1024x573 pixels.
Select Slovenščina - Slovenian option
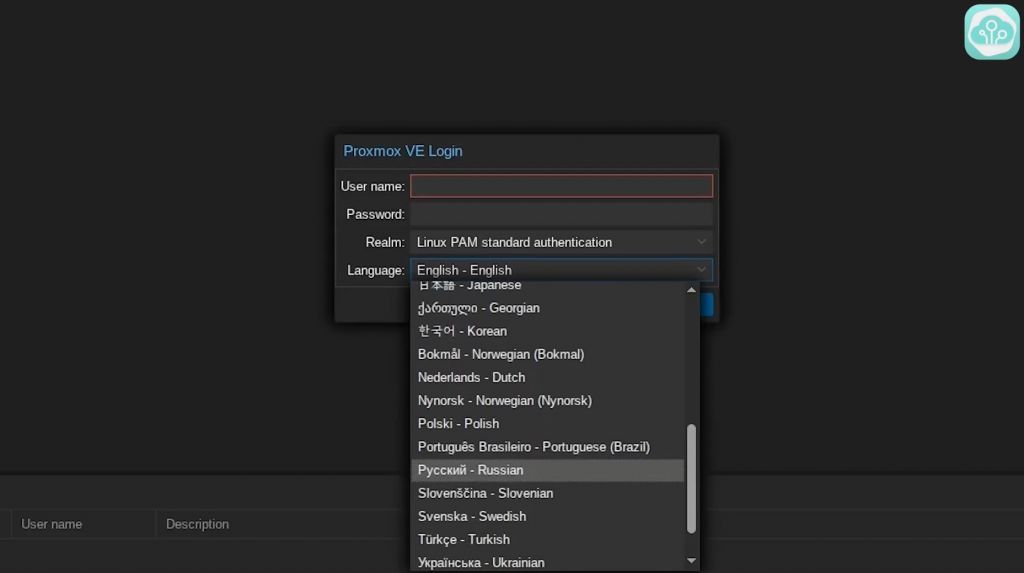[x=547, y=493]
